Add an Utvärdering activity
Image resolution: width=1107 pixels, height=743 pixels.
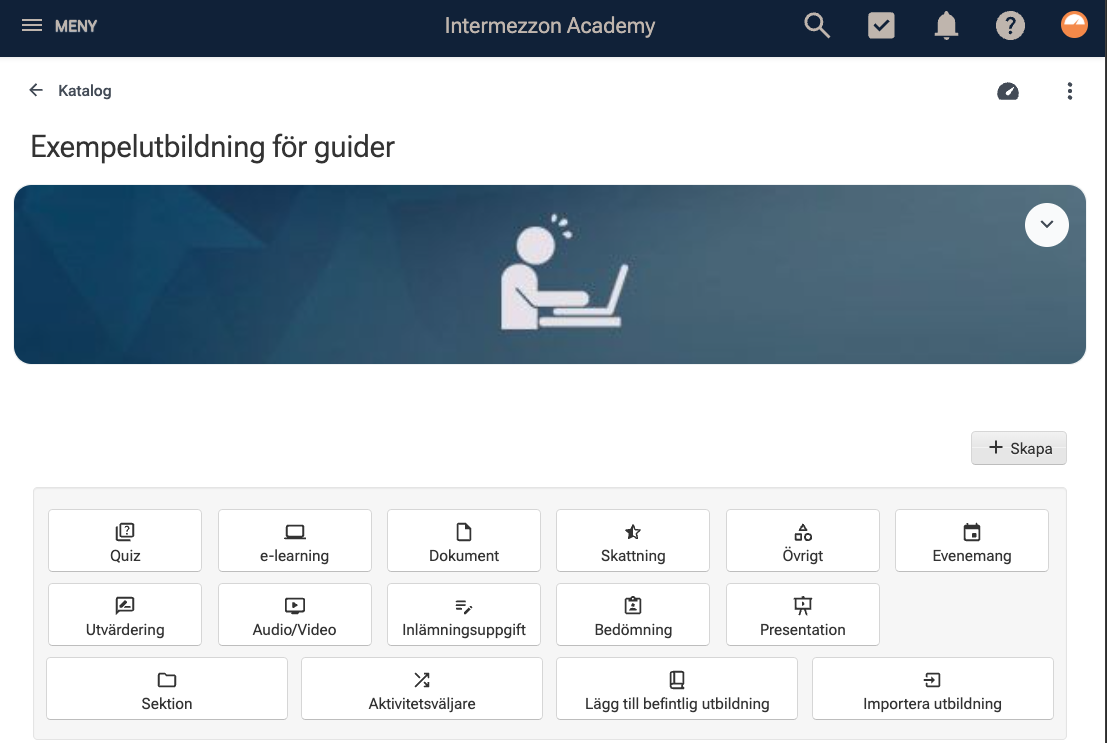point(125,614)
